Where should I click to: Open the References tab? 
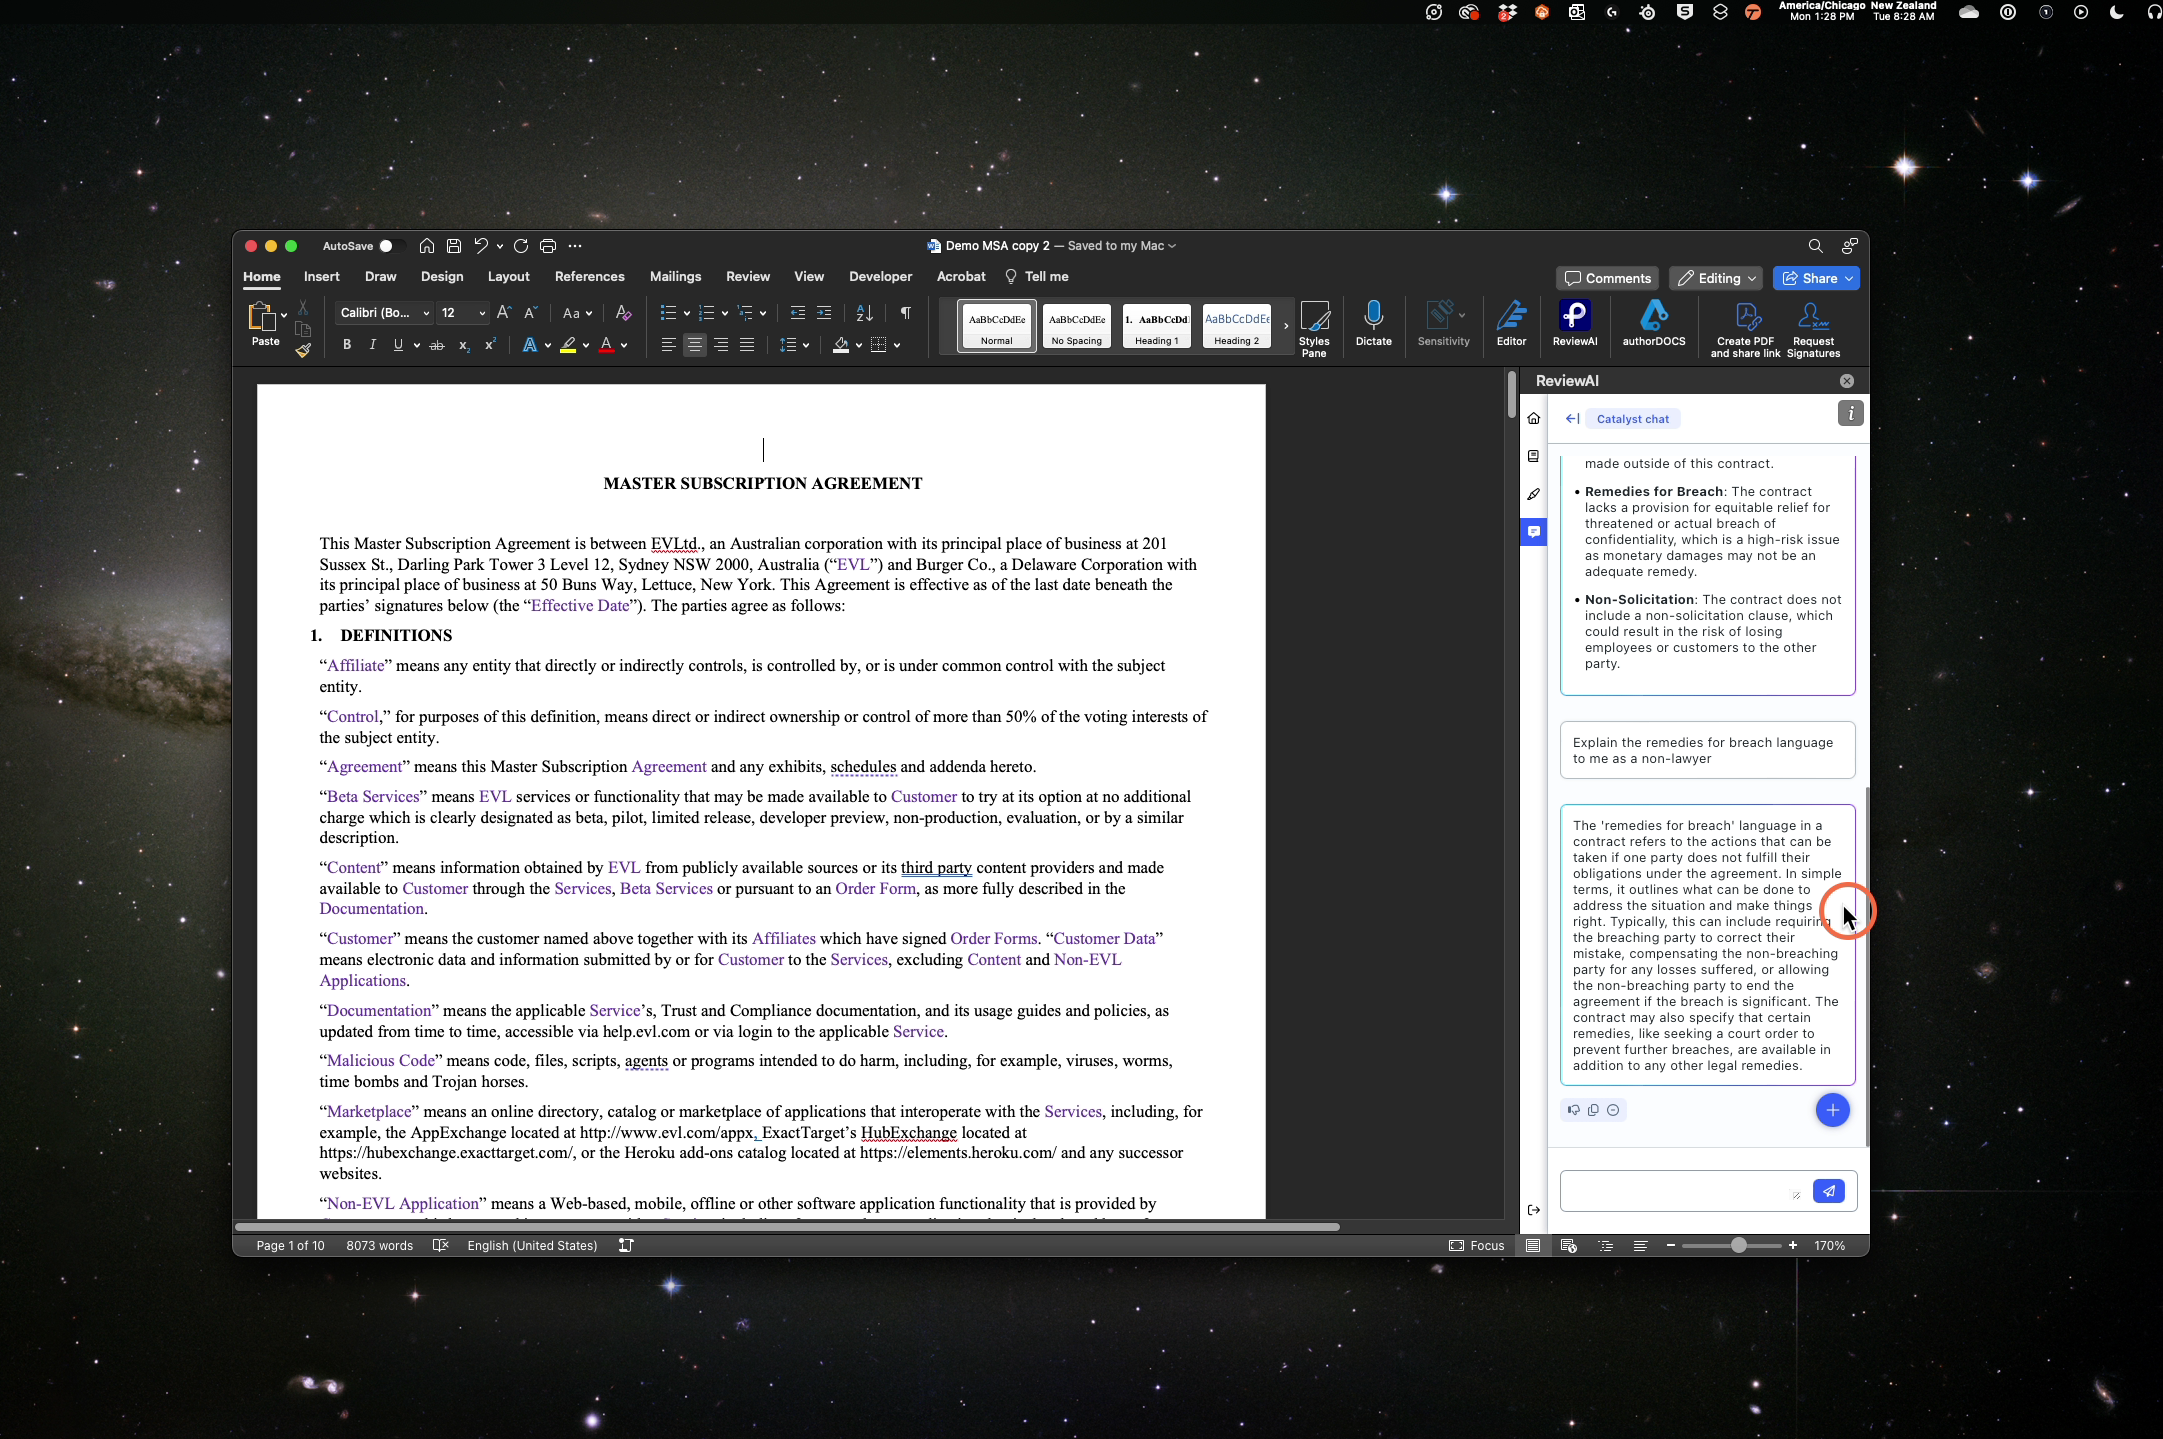click(x=589, y=276)
